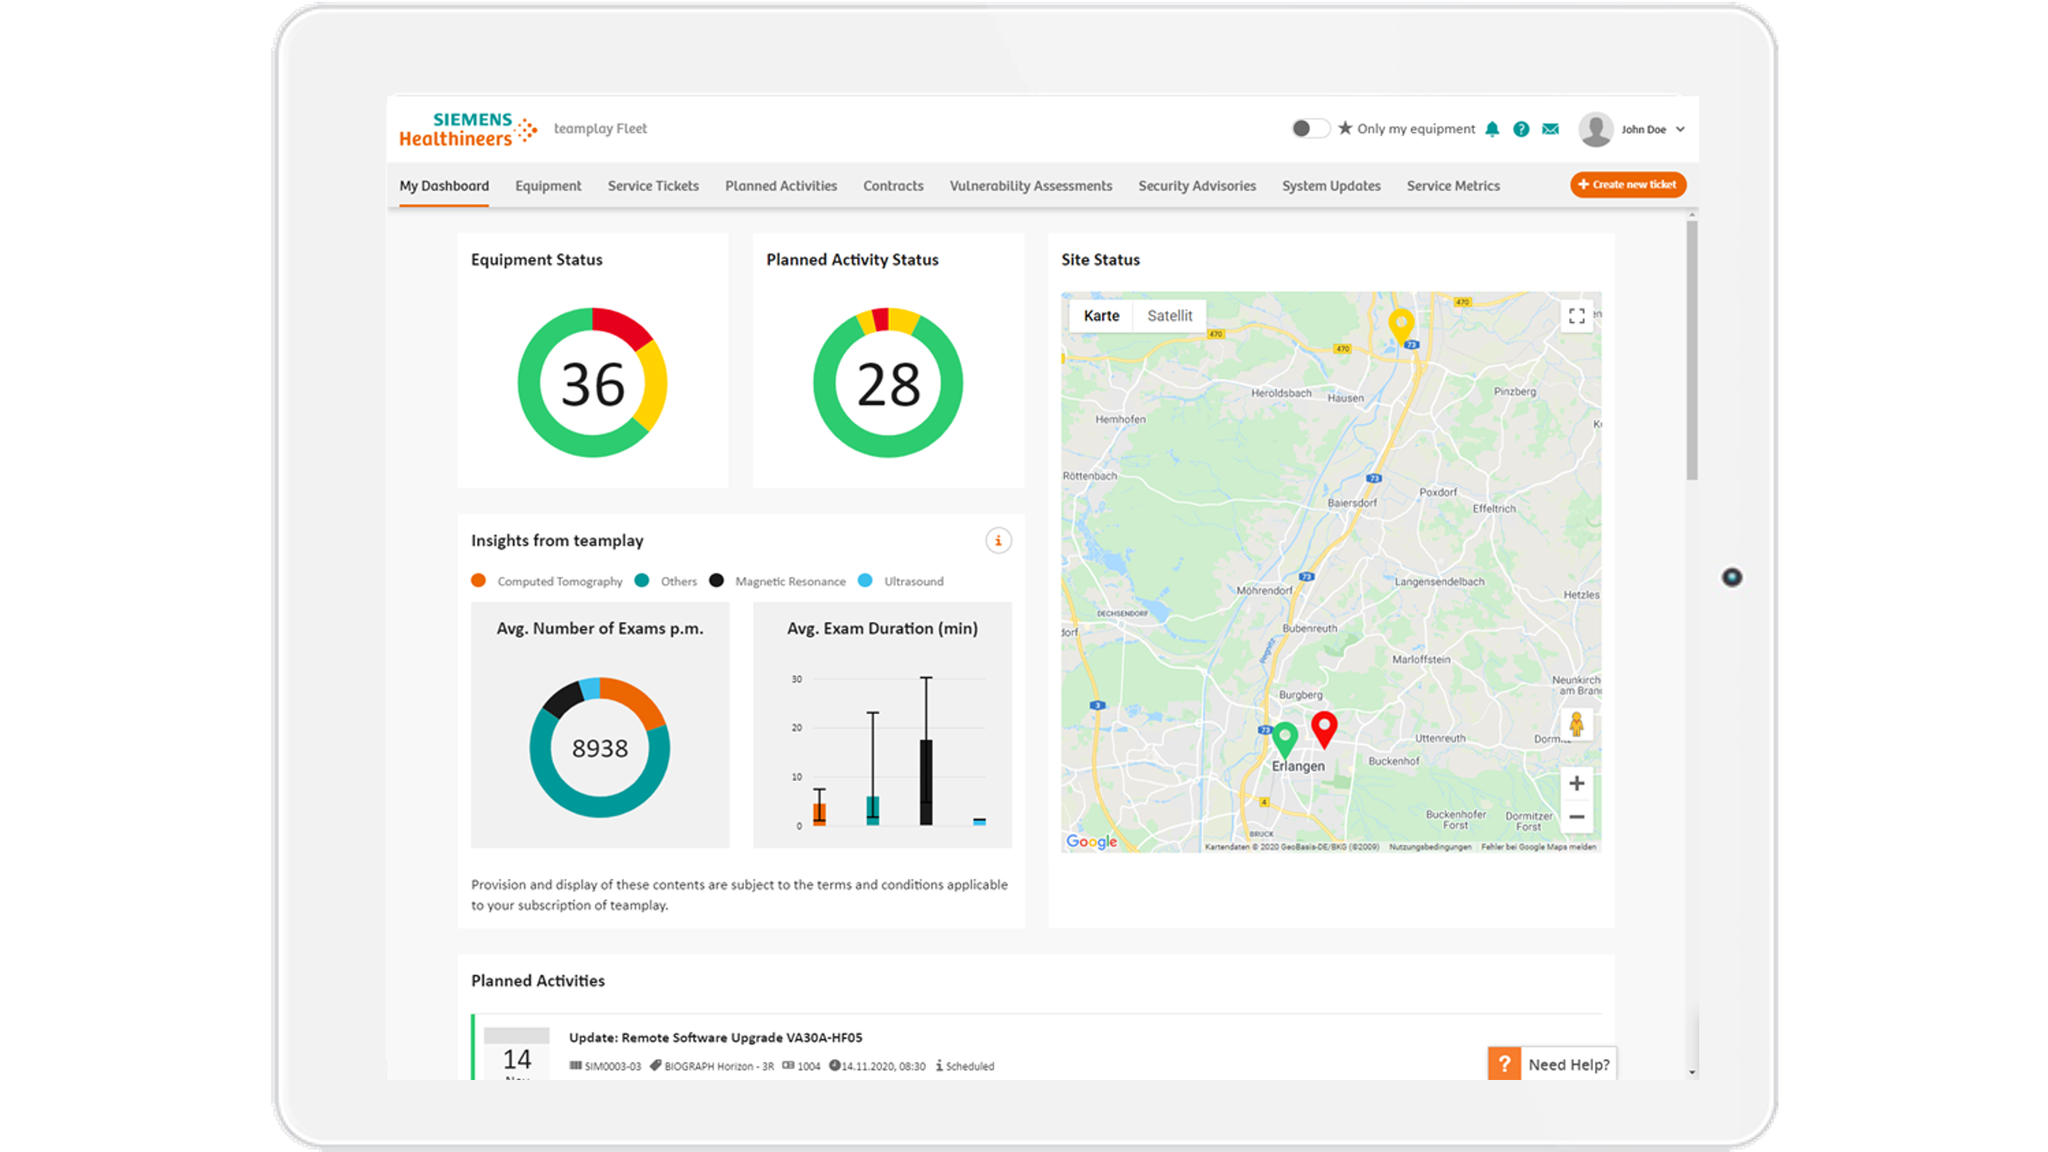The height and width of the screenshot is (1152, 2048).
Task: Click the envelope message icon in header
Action: pos(1551,128)
